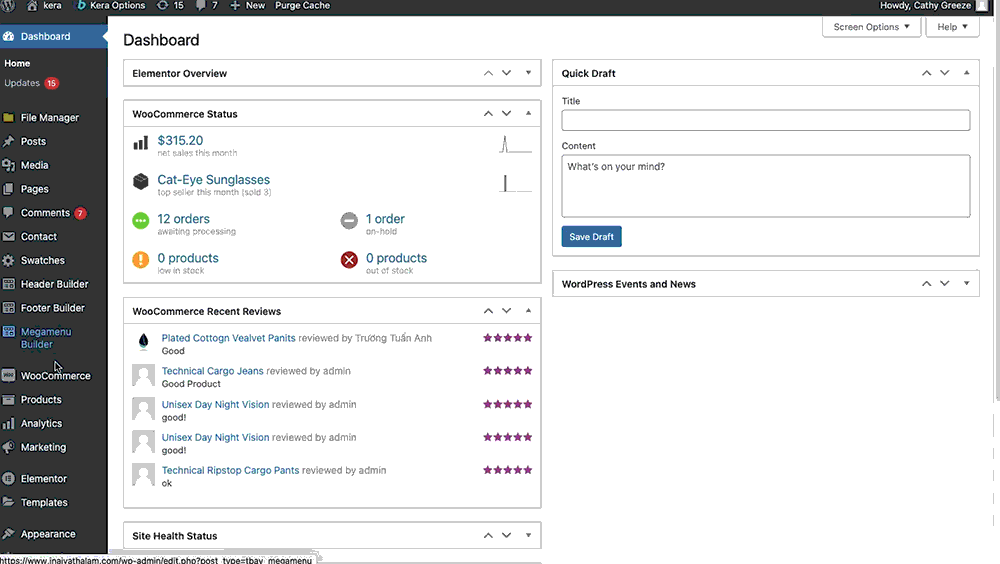Click the New content plus button

point(247,6)
